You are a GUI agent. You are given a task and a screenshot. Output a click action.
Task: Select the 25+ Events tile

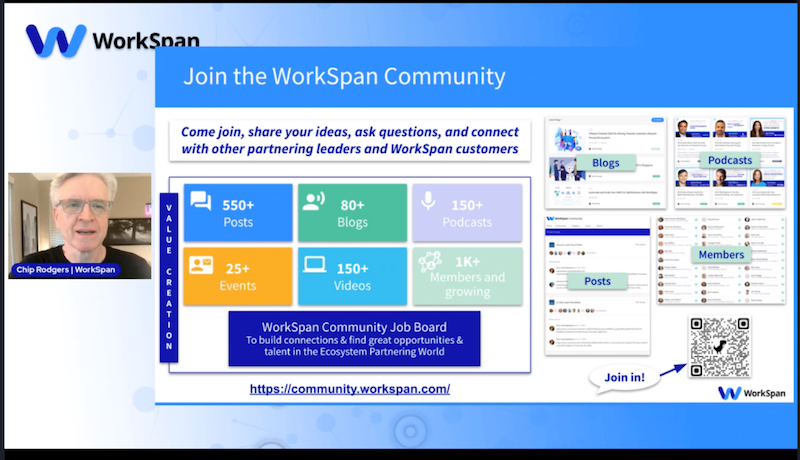pos(238,276)
